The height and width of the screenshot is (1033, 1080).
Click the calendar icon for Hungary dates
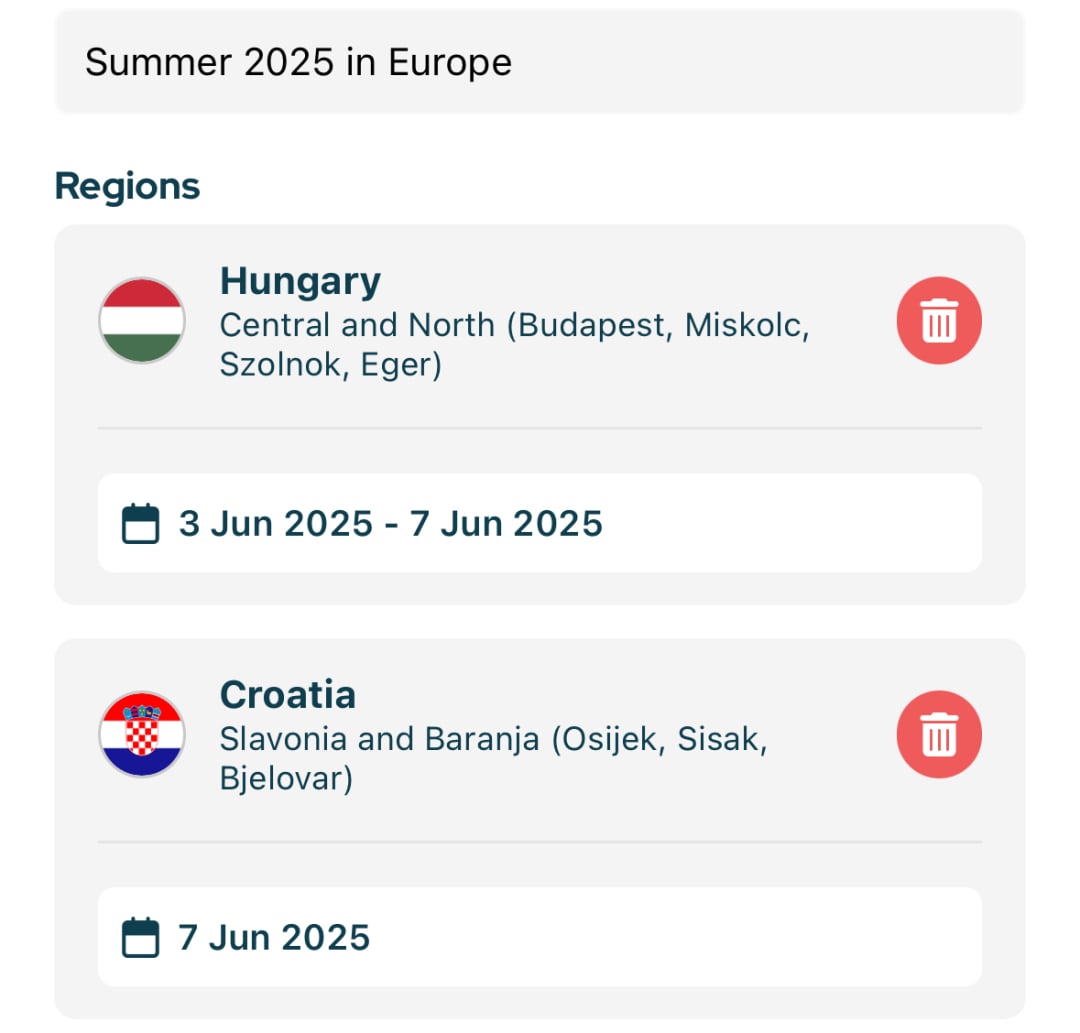(140, 524)
